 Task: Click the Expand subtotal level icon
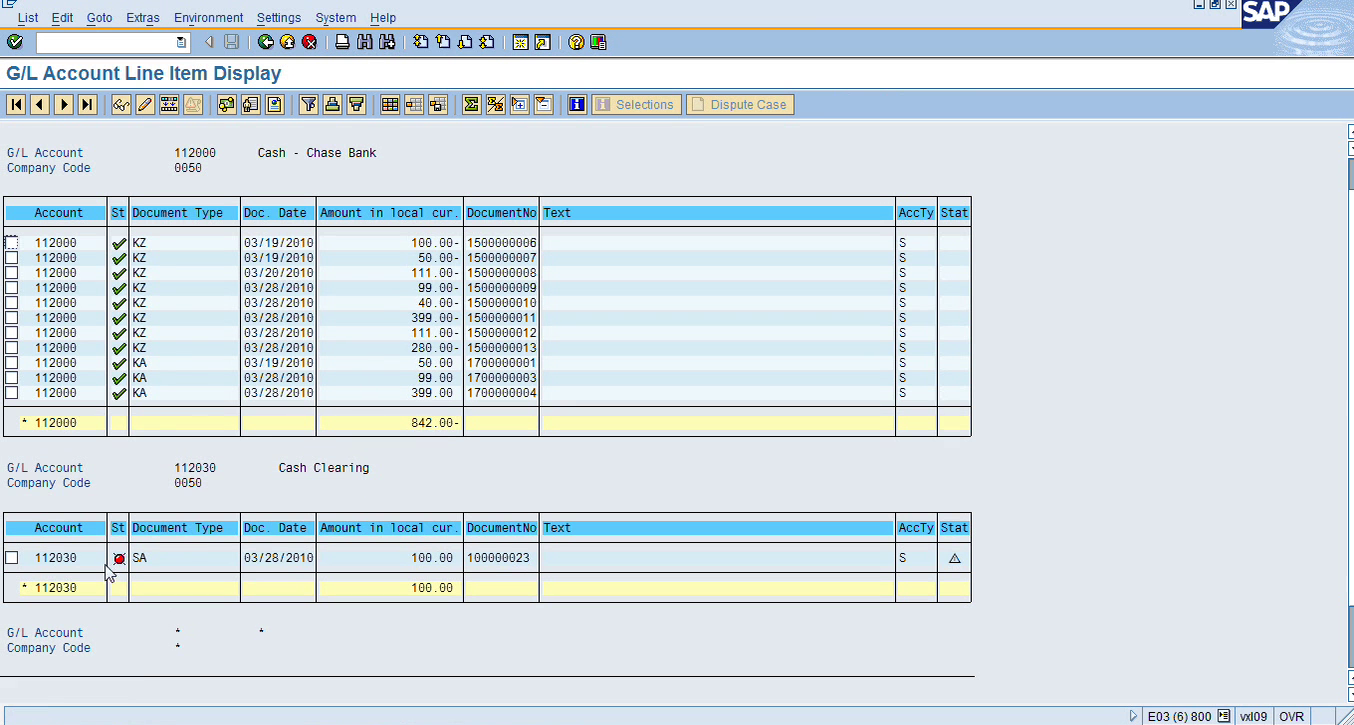pos(519,104)
